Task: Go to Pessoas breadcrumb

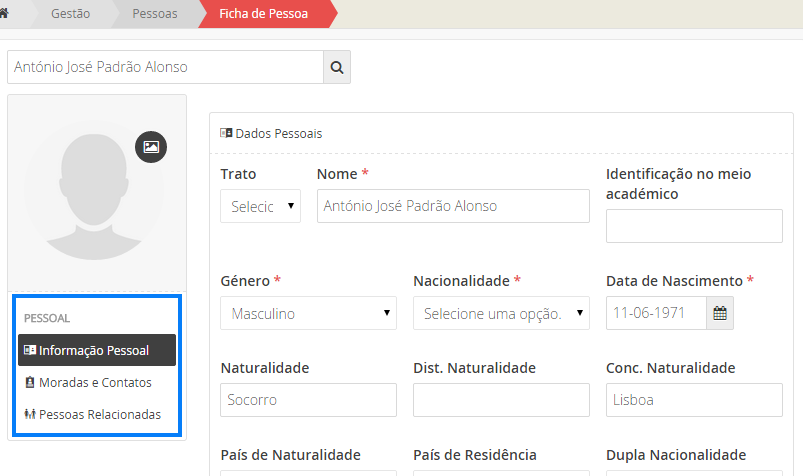Action: tap(155, 14)
